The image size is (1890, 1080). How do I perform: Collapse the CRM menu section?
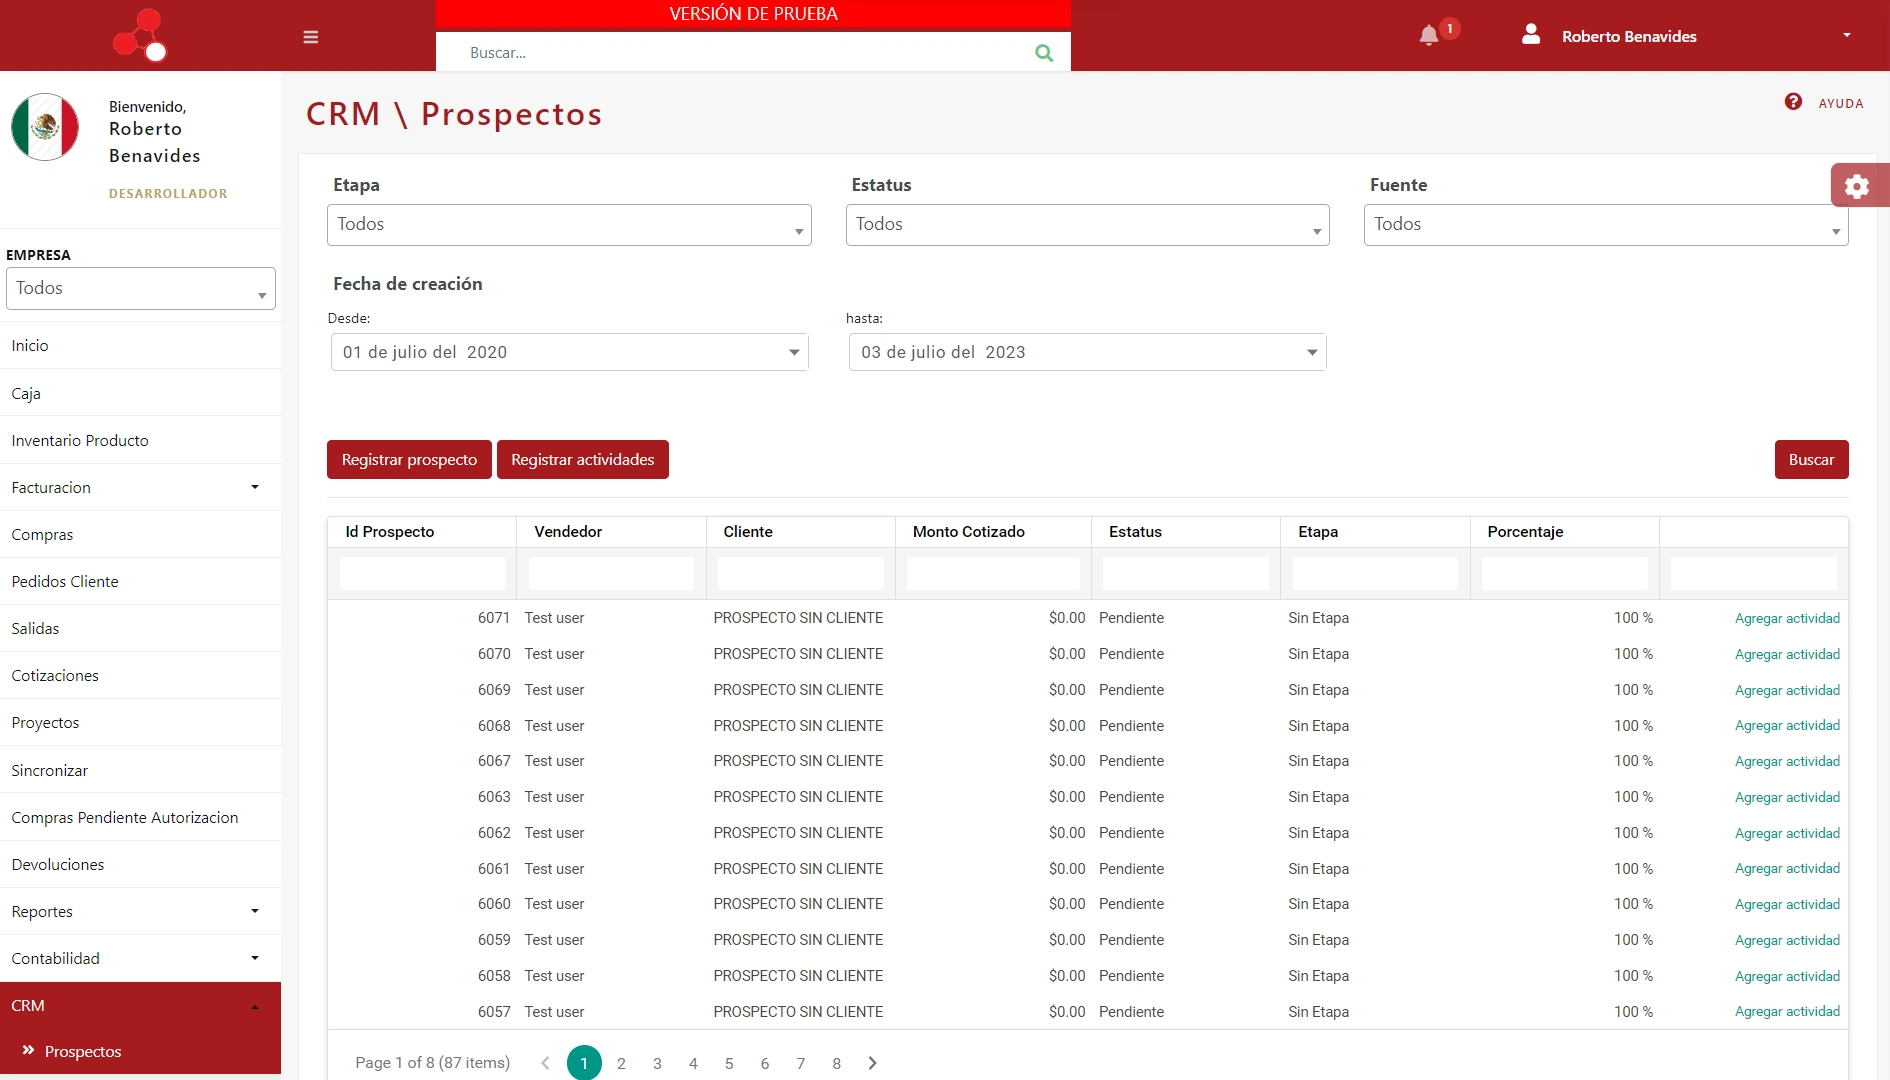tap(140, 1005)
